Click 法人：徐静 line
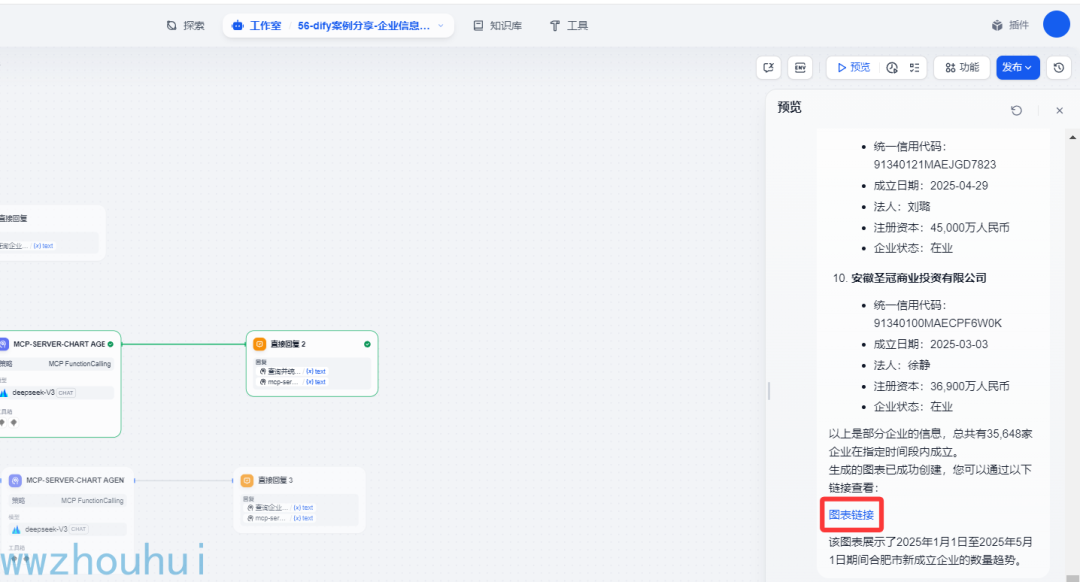This screenshot has width=1080, height=582. coord(902,365)
